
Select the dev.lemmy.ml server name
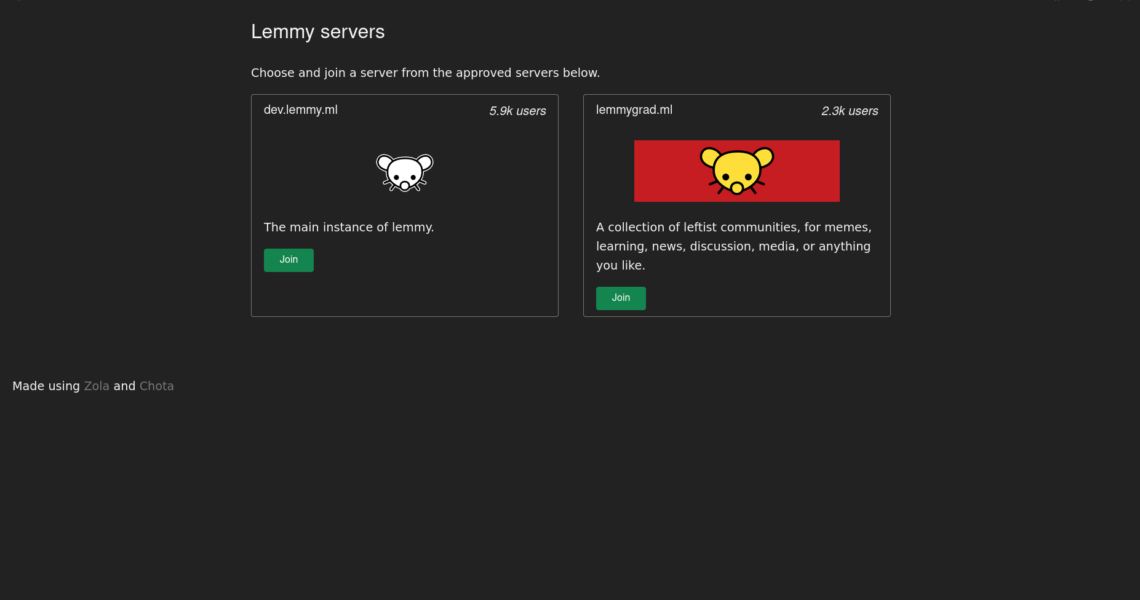(x=300, y=110)
